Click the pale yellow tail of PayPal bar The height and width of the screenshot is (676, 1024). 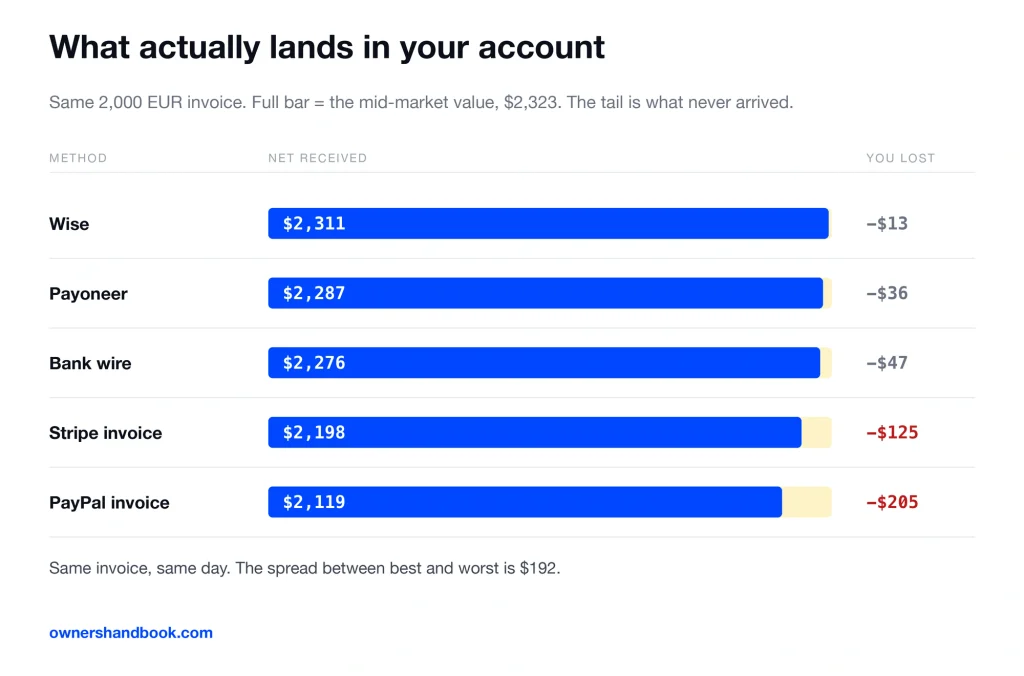(807, 502)
